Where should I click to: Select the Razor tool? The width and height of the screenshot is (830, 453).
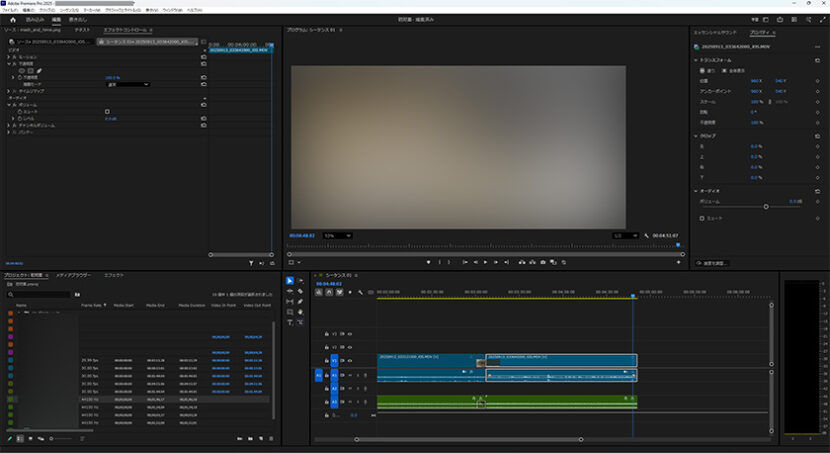[x=300, y=291]
